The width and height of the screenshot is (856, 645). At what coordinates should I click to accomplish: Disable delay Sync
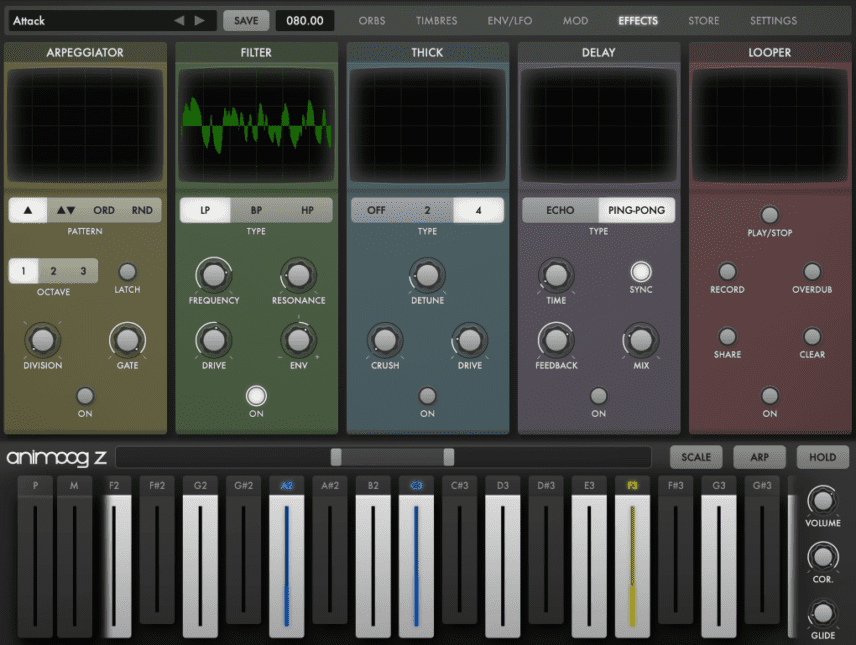[641, 271]
